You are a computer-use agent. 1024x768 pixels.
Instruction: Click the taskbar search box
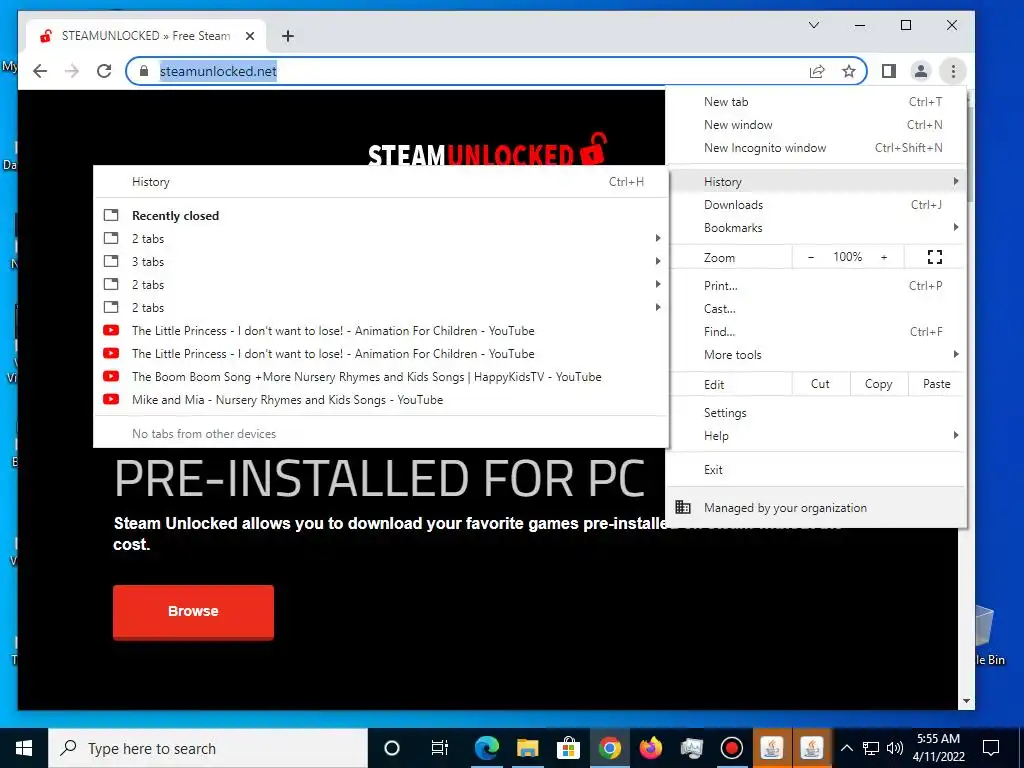208,748
